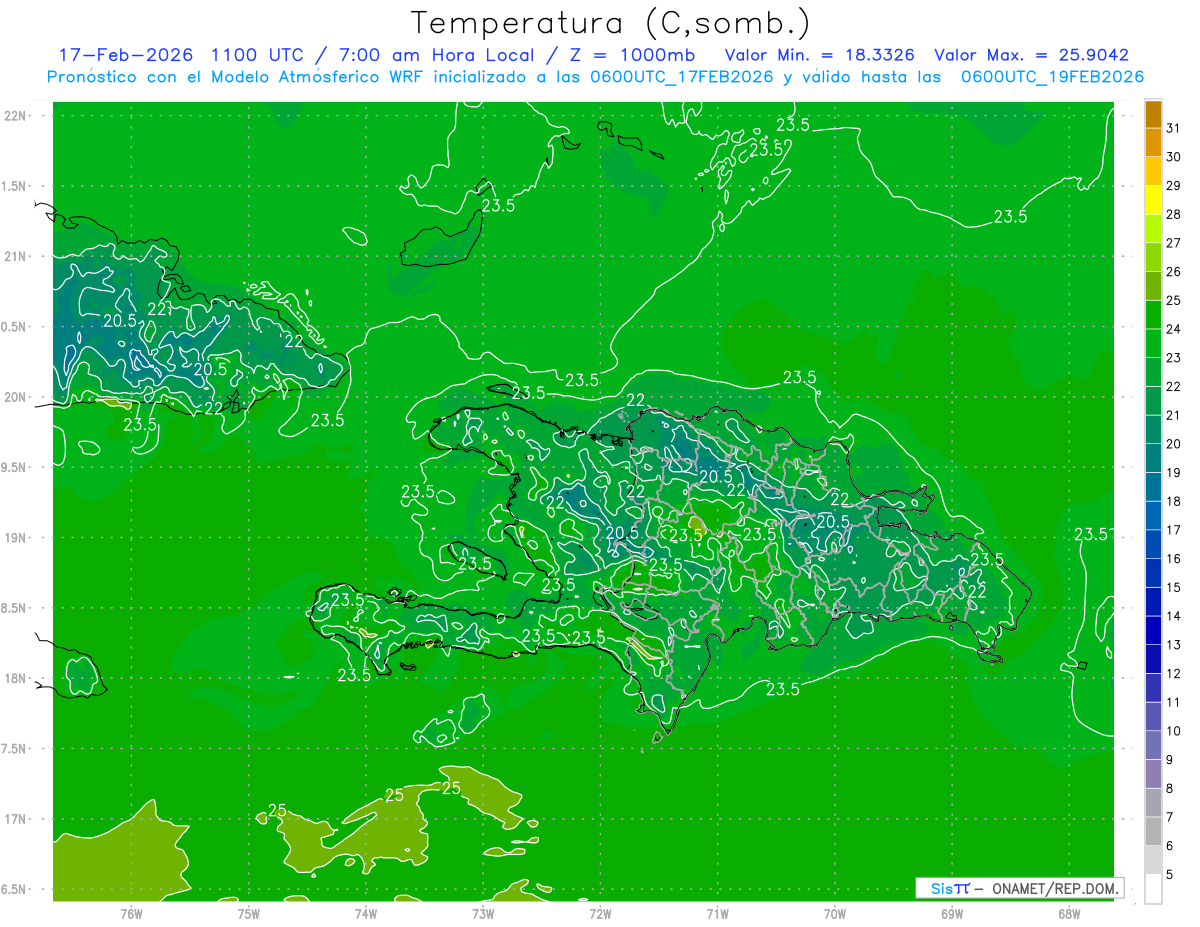Click the "75W" longitude axis label
Image resolution: width=1200 pixels, height=927 pixels.
[x=248, y=914]
